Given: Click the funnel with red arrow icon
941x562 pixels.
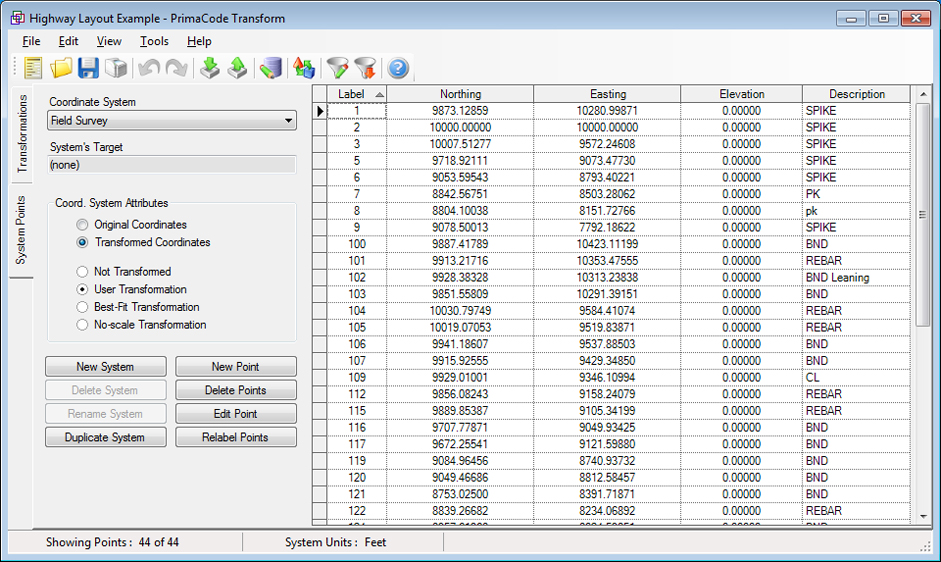Looking at the screenshot, I should (365, 68).
